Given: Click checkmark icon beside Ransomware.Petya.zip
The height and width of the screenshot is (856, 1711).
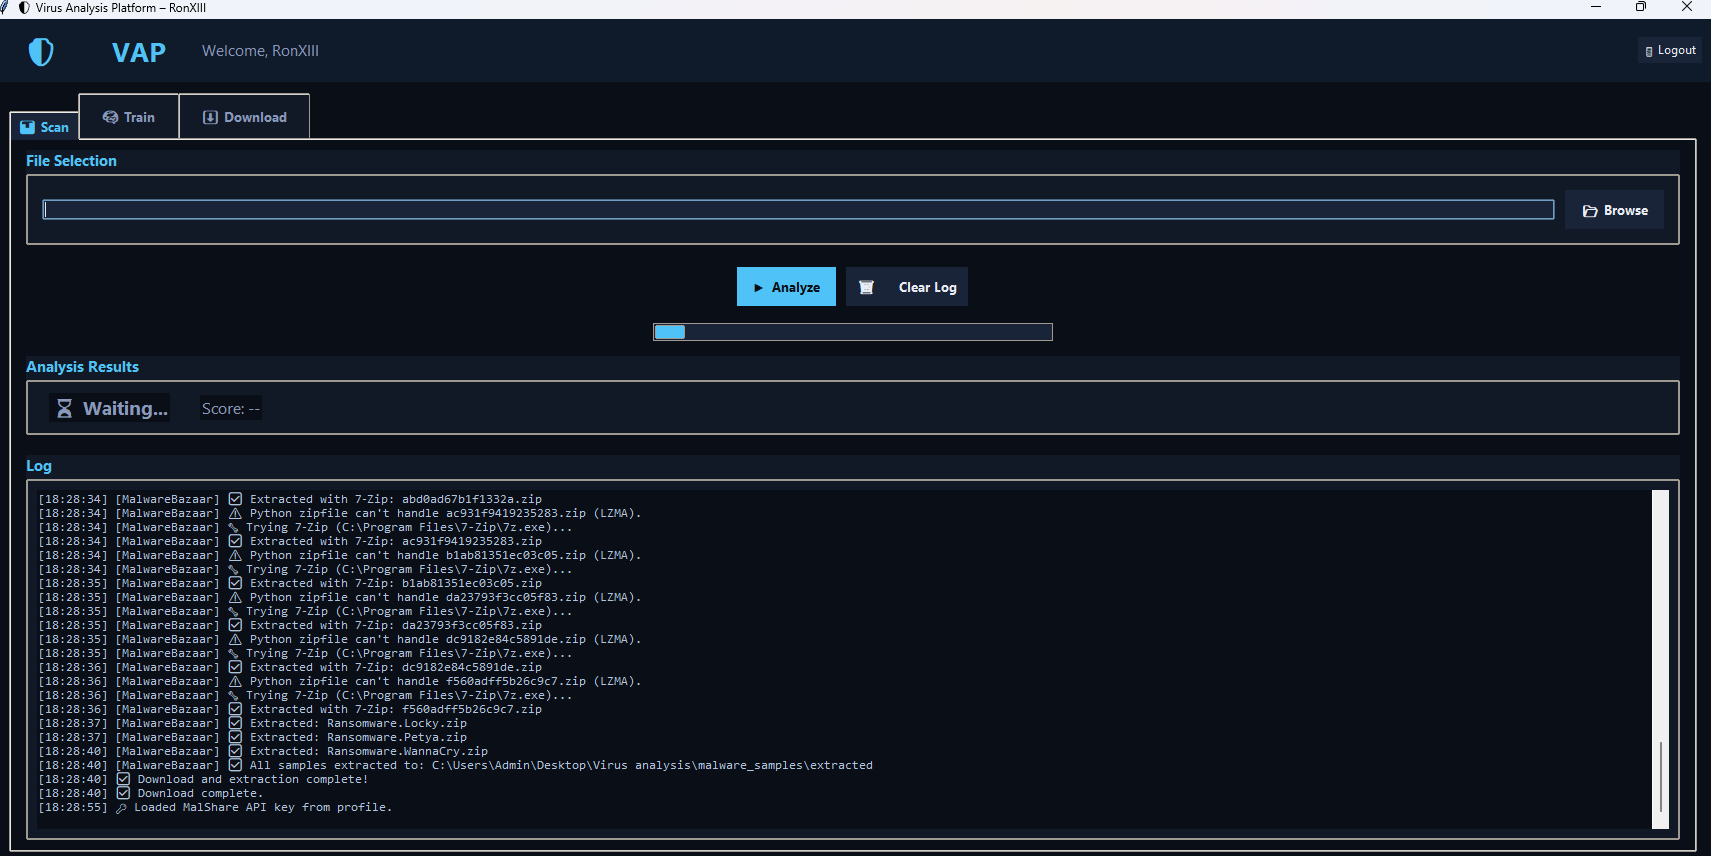Looking at the screenshot, I should pos(235,737).
